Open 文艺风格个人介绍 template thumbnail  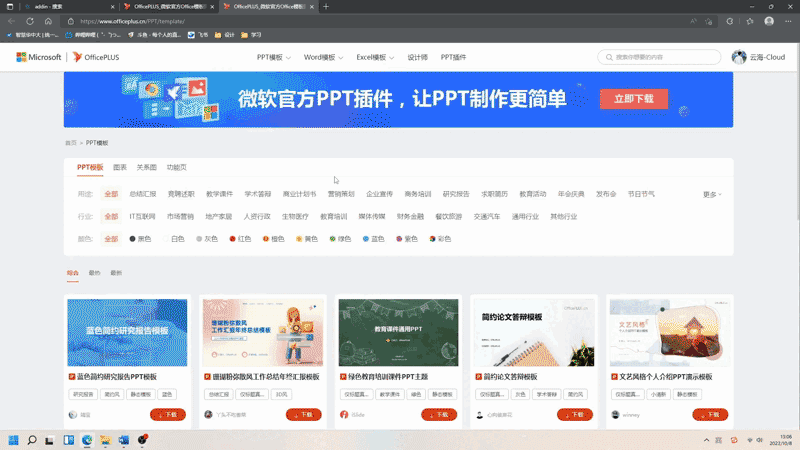[x=670, y=333]
